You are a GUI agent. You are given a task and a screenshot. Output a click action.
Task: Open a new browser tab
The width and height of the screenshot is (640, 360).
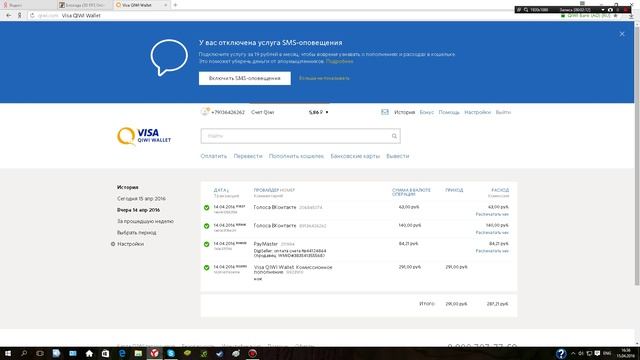[176, 5]
